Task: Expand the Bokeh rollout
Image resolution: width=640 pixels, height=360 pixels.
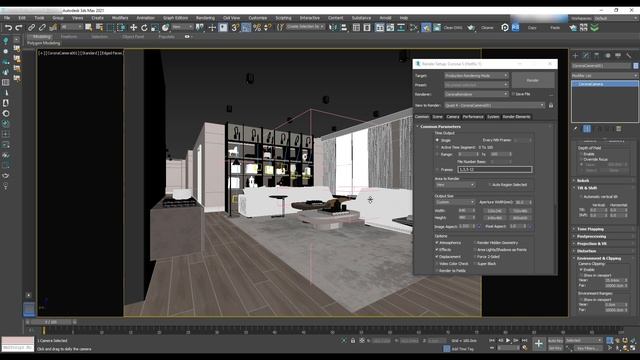Action: [x=583, y=180]
